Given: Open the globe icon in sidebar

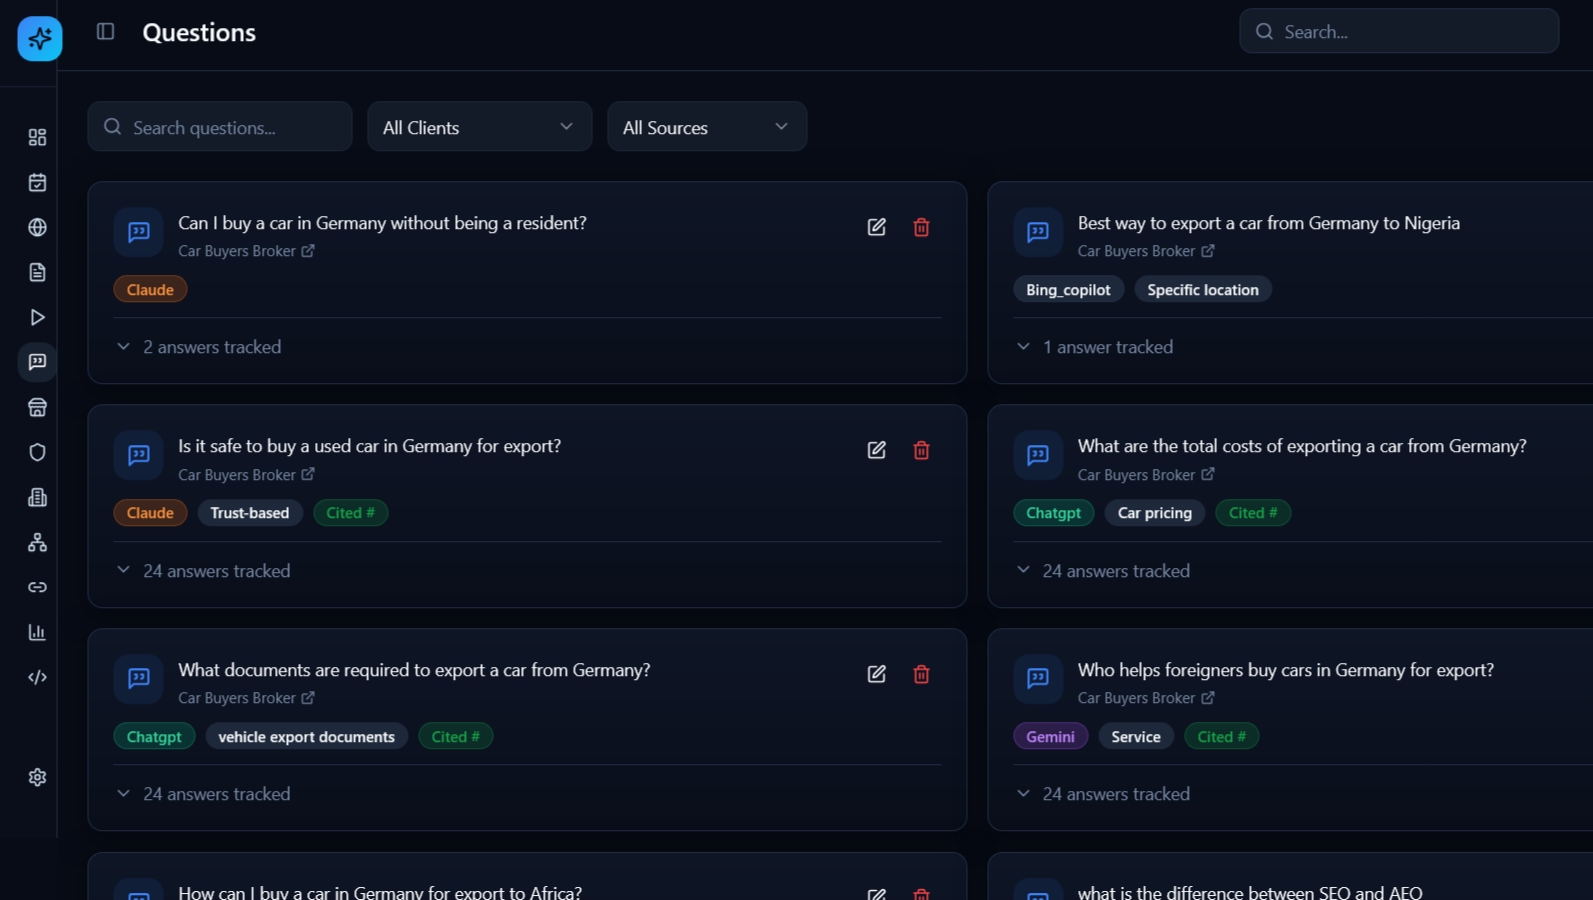Looking at the screenshot, I should (37, 227).
